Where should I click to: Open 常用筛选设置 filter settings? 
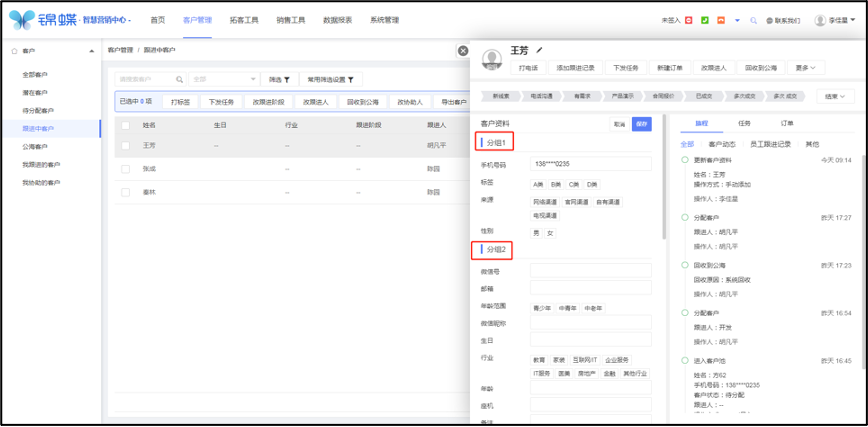(330, 80)
